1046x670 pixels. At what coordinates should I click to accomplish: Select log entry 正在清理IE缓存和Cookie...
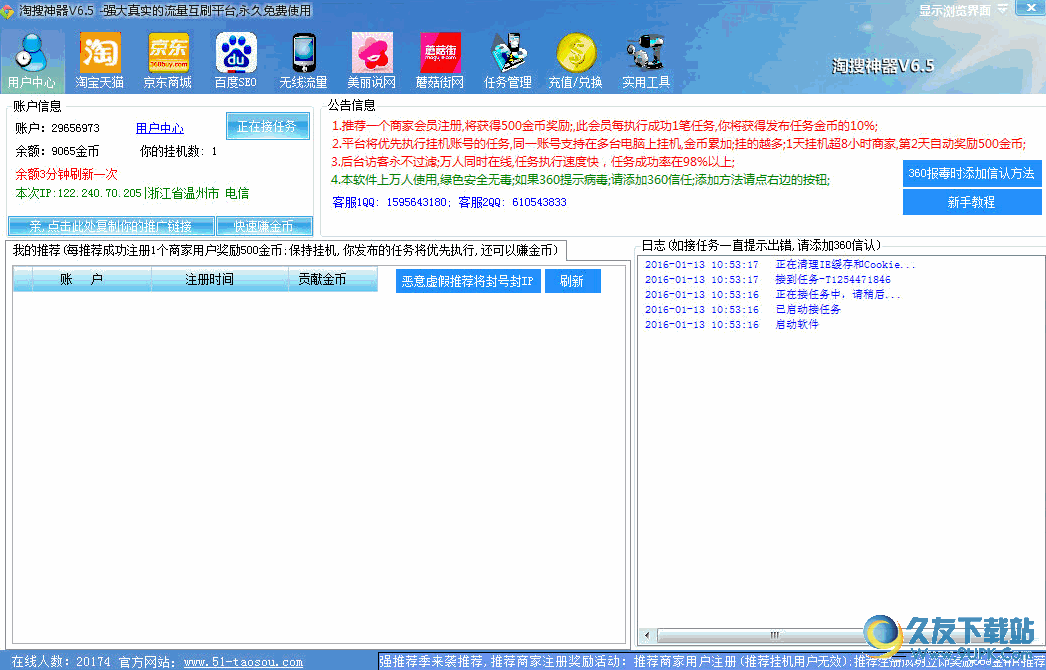pyautogui.click(x=780, y=264)
